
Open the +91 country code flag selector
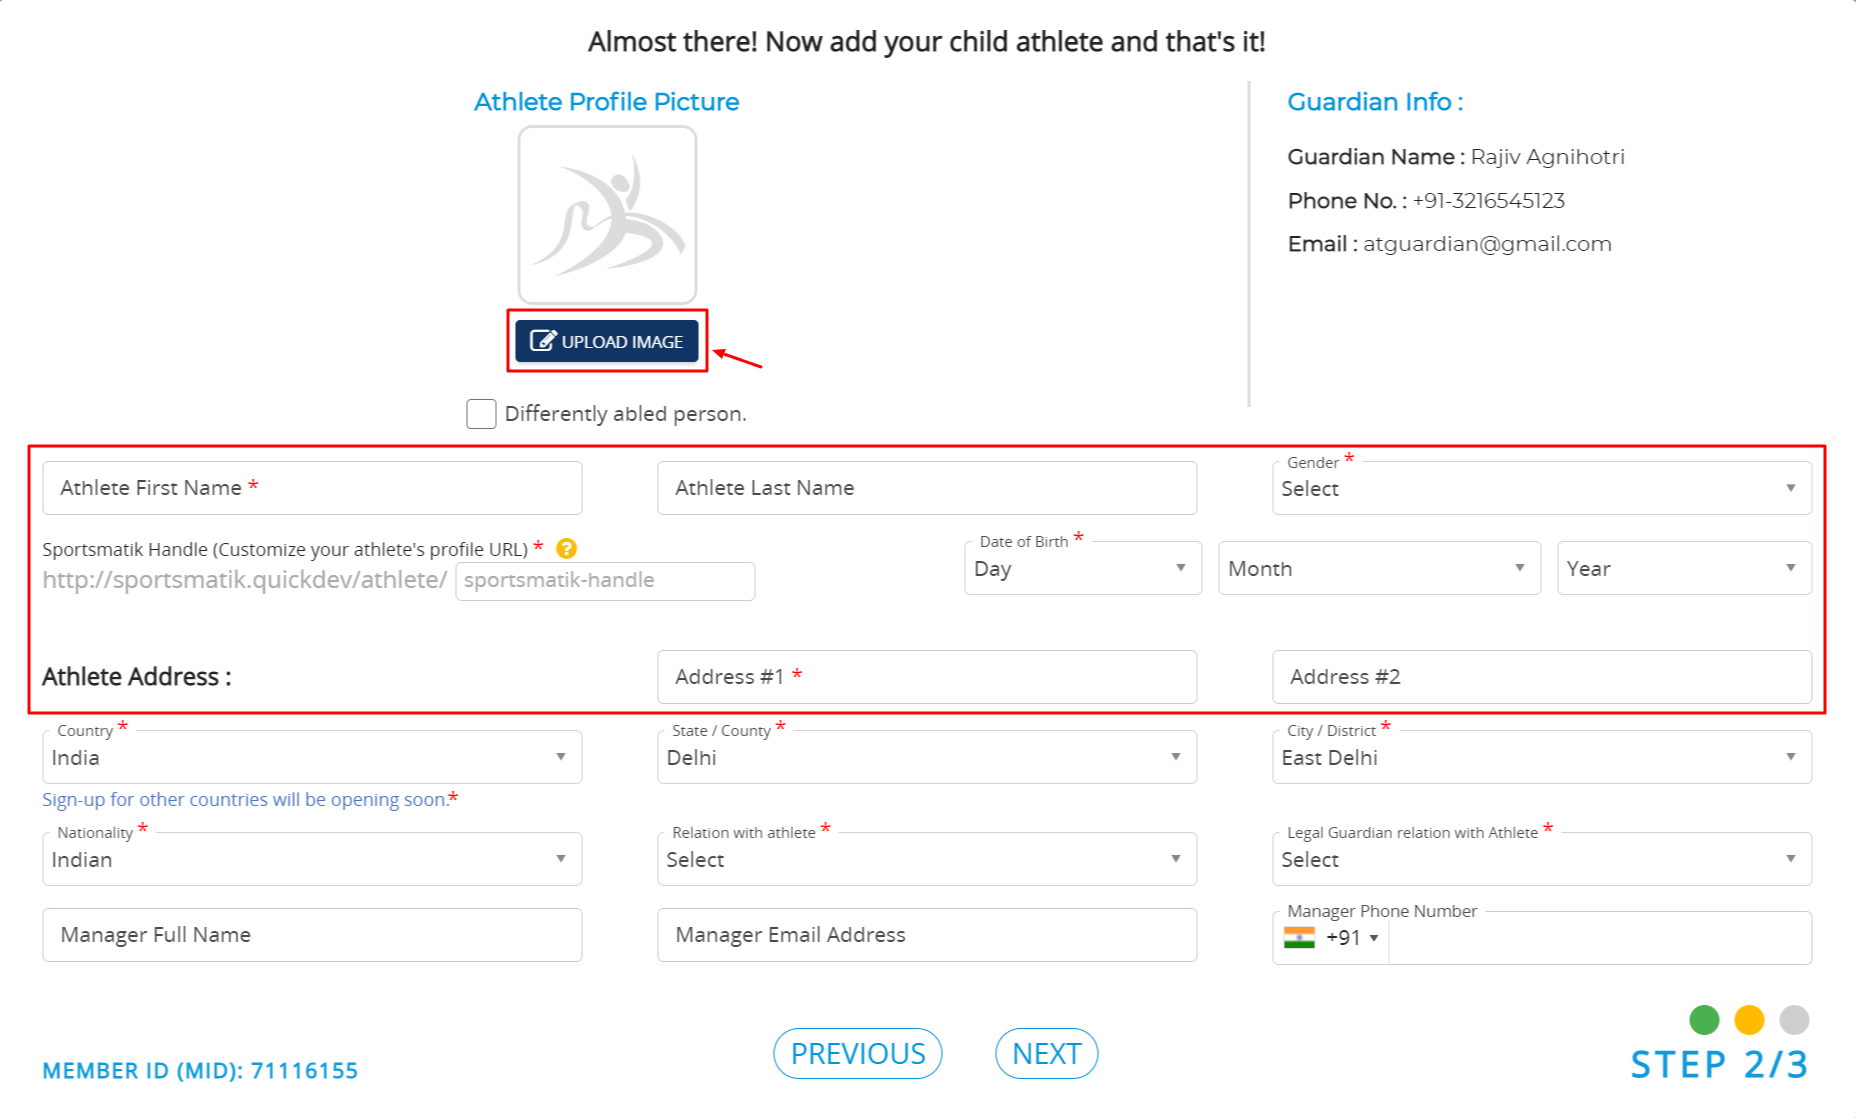(x=1331, y=938)
